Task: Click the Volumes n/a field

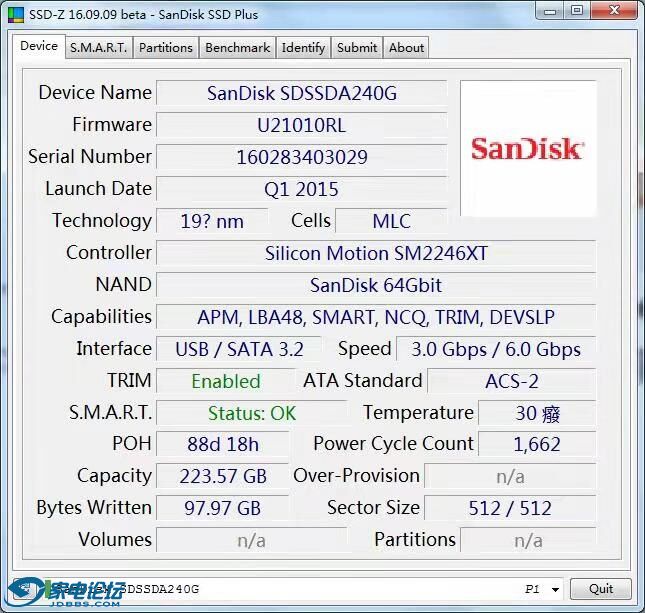Action: tap(252, 540)
